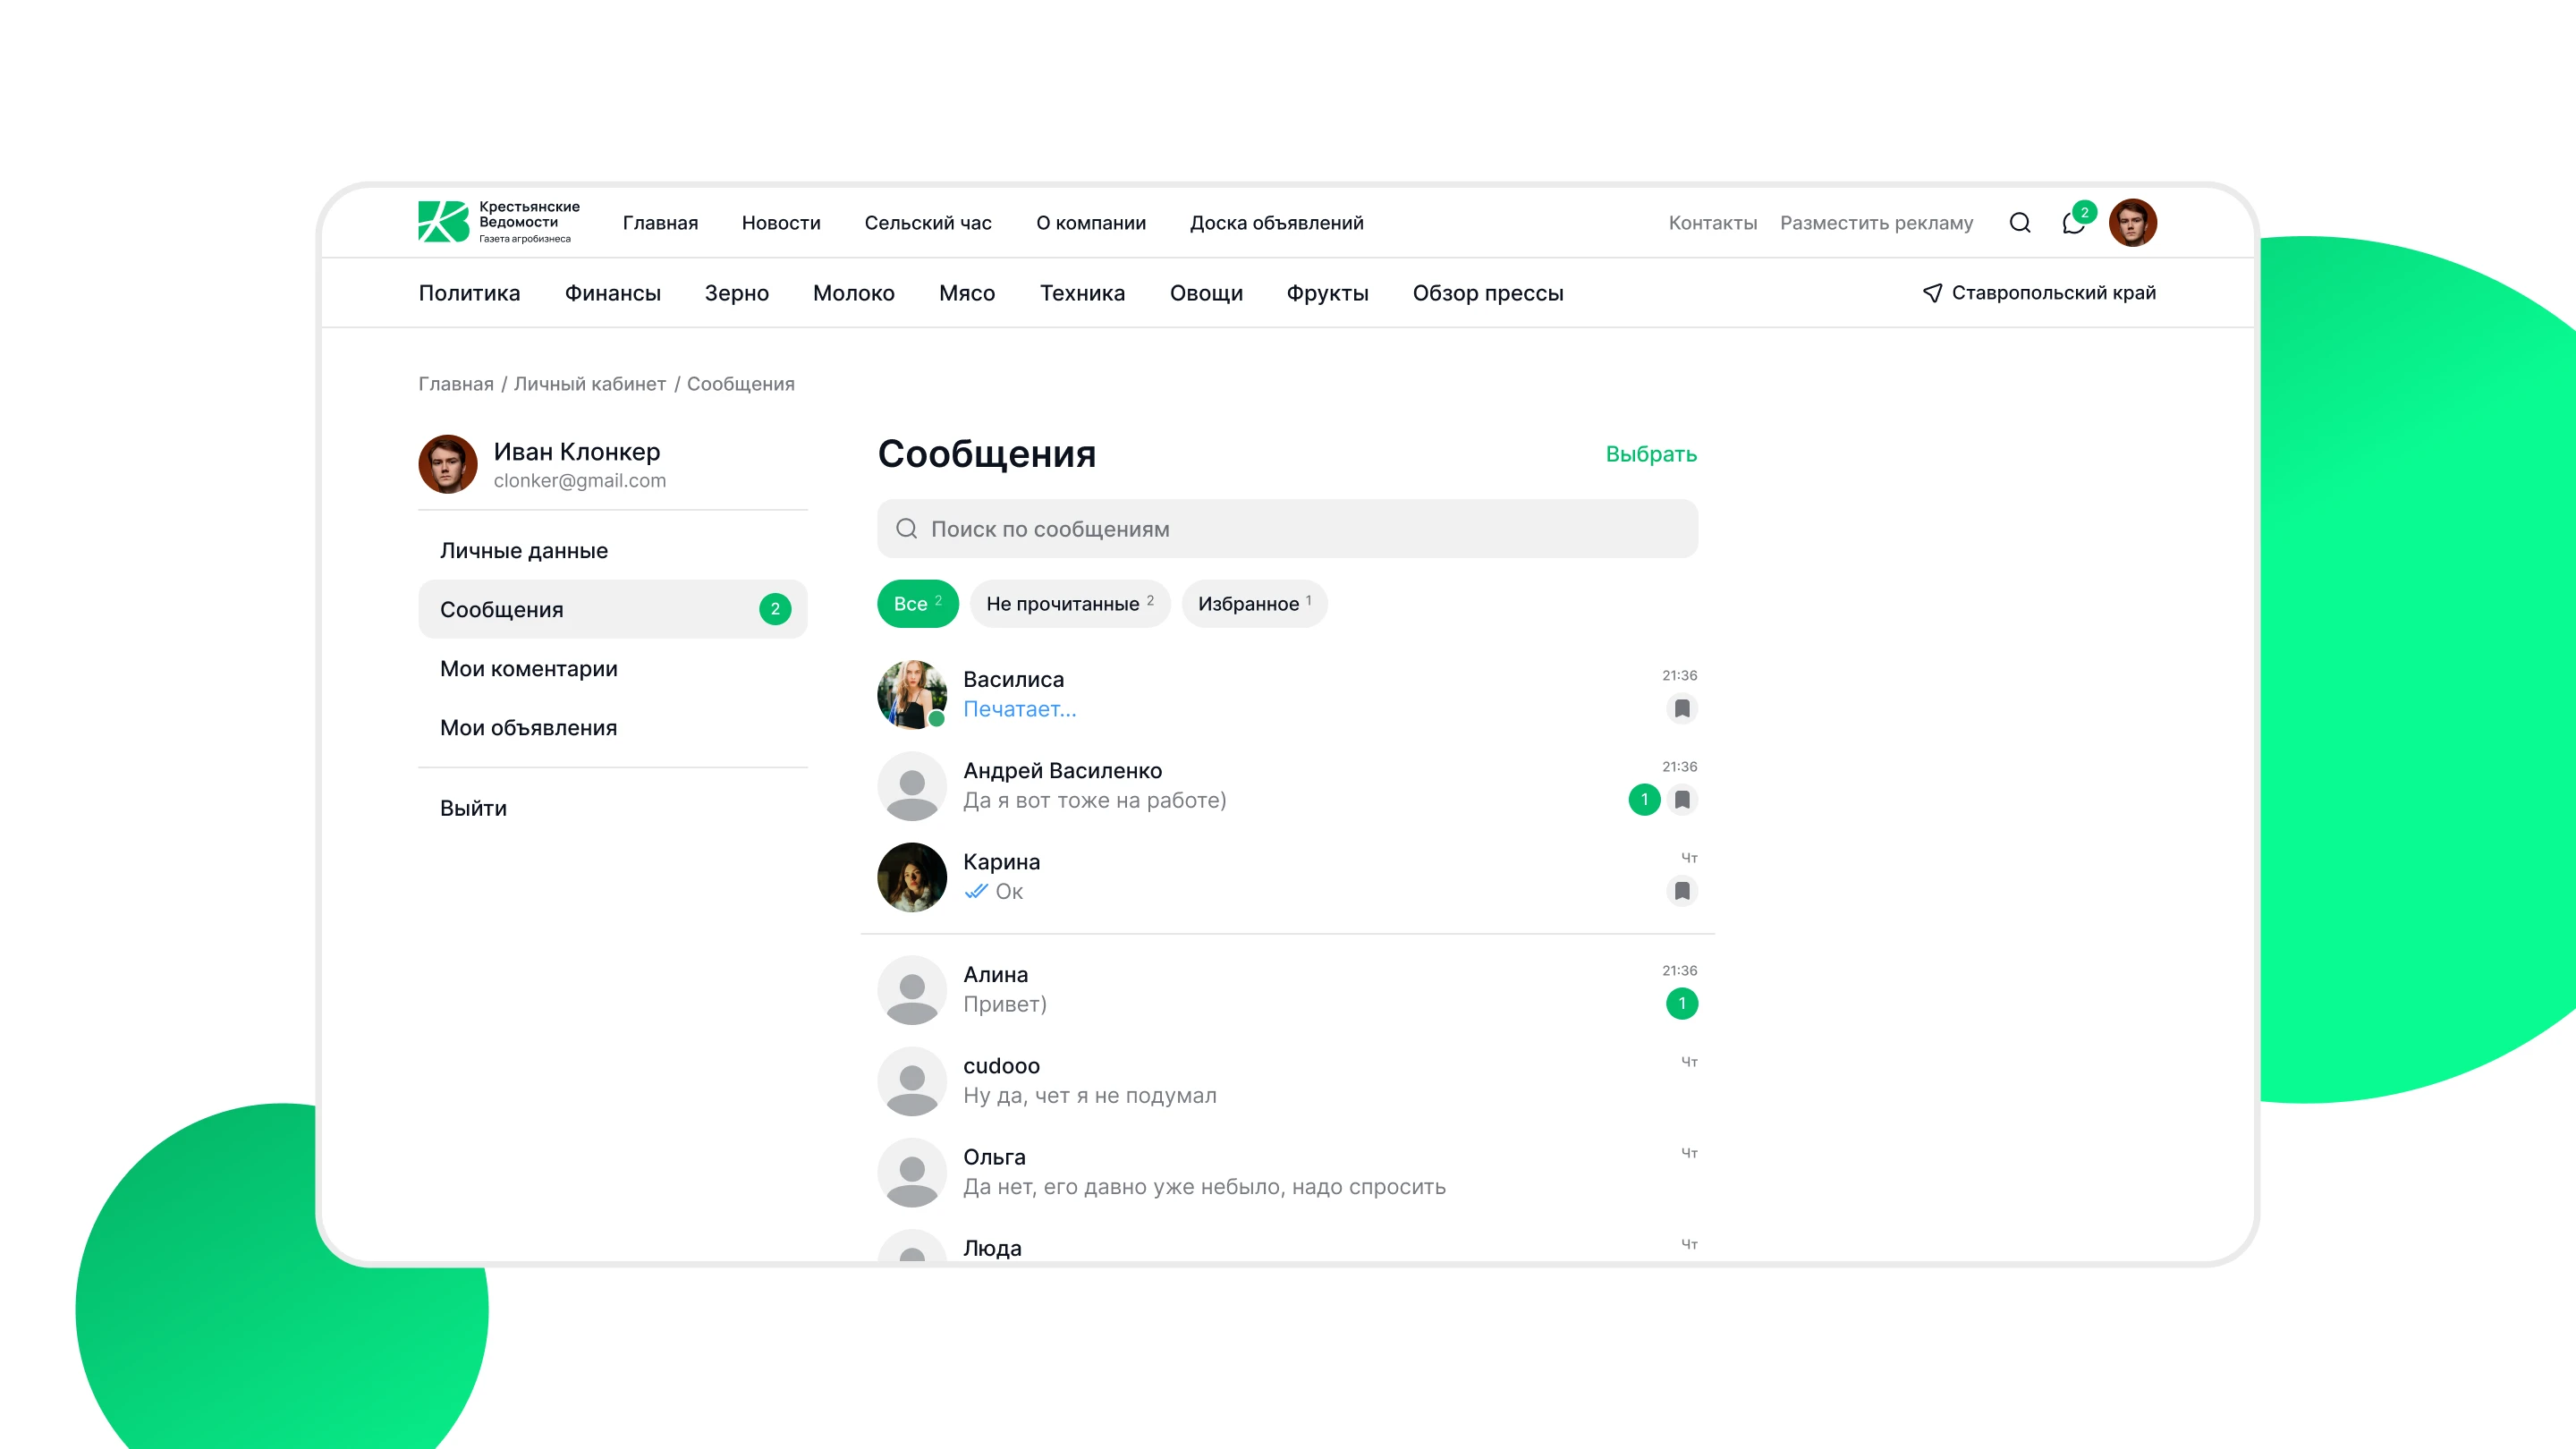Open the Мясо category
Image resolution: width=2576 pixels, height=1449 pixels.
pos(967,293)
